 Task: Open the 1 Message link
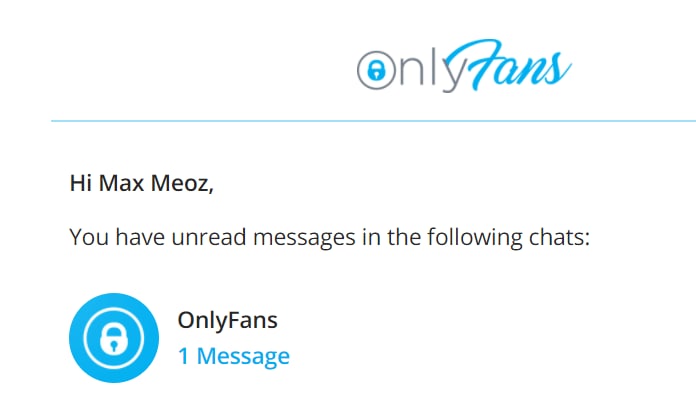coord(234,356)
